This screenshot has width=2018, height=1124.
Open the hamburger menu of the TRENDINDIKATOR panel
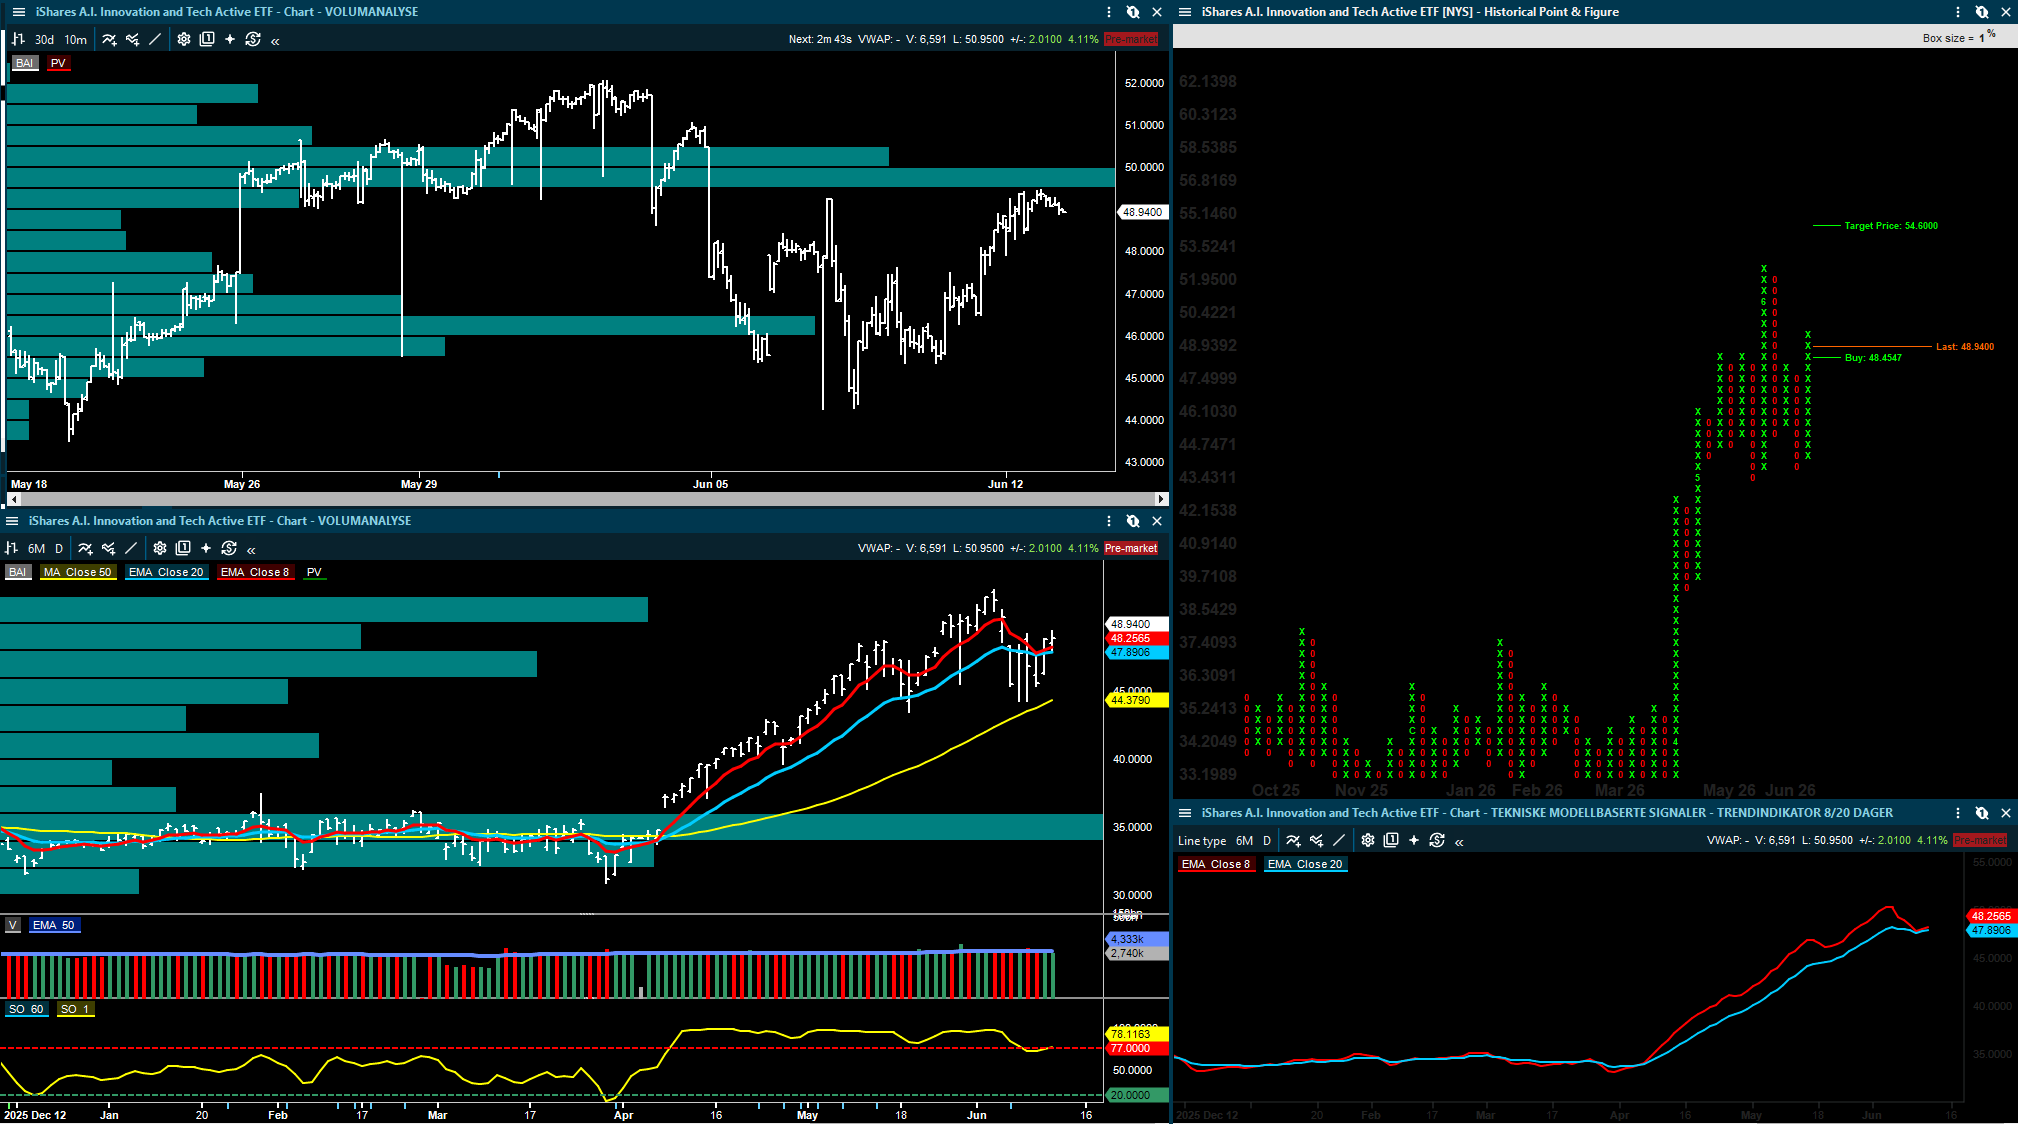(1185, 813)
